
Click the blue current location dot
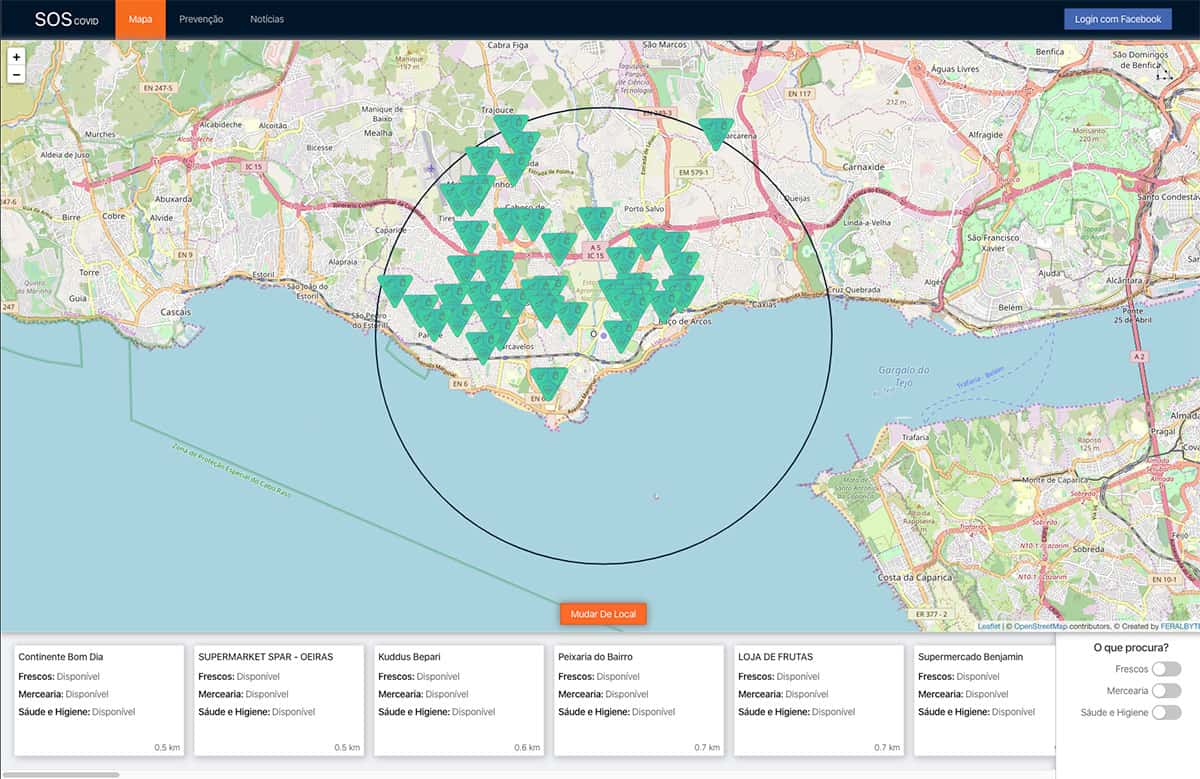click(603, 335)
